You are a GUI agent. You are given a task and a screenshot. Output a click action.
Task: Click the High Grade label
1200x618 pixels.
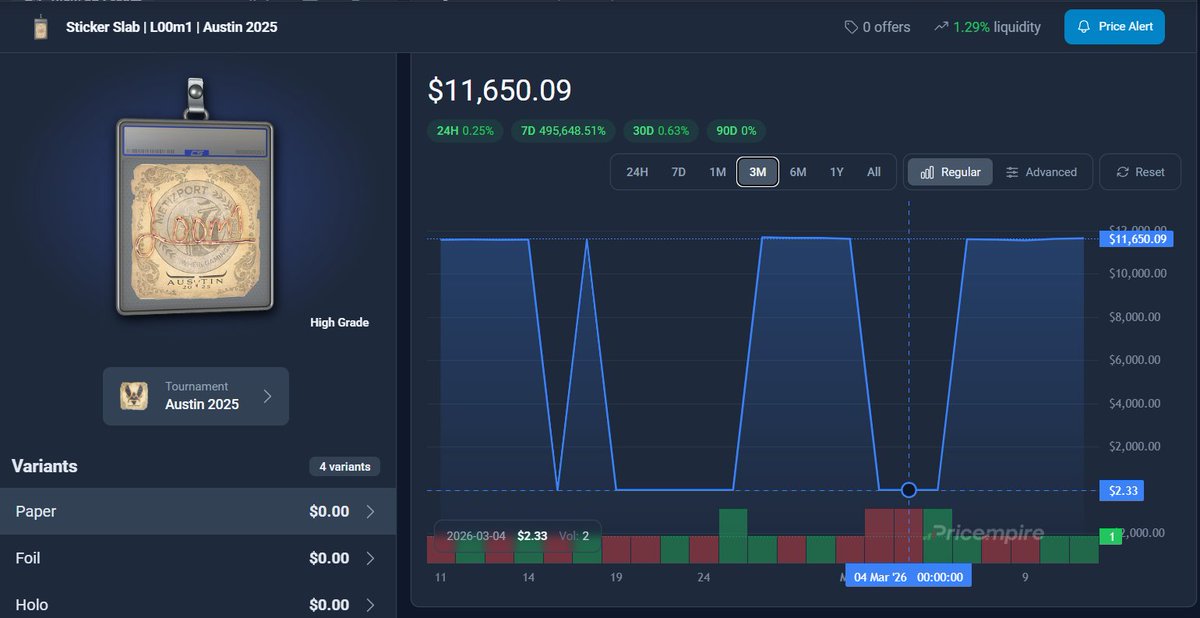339,323
